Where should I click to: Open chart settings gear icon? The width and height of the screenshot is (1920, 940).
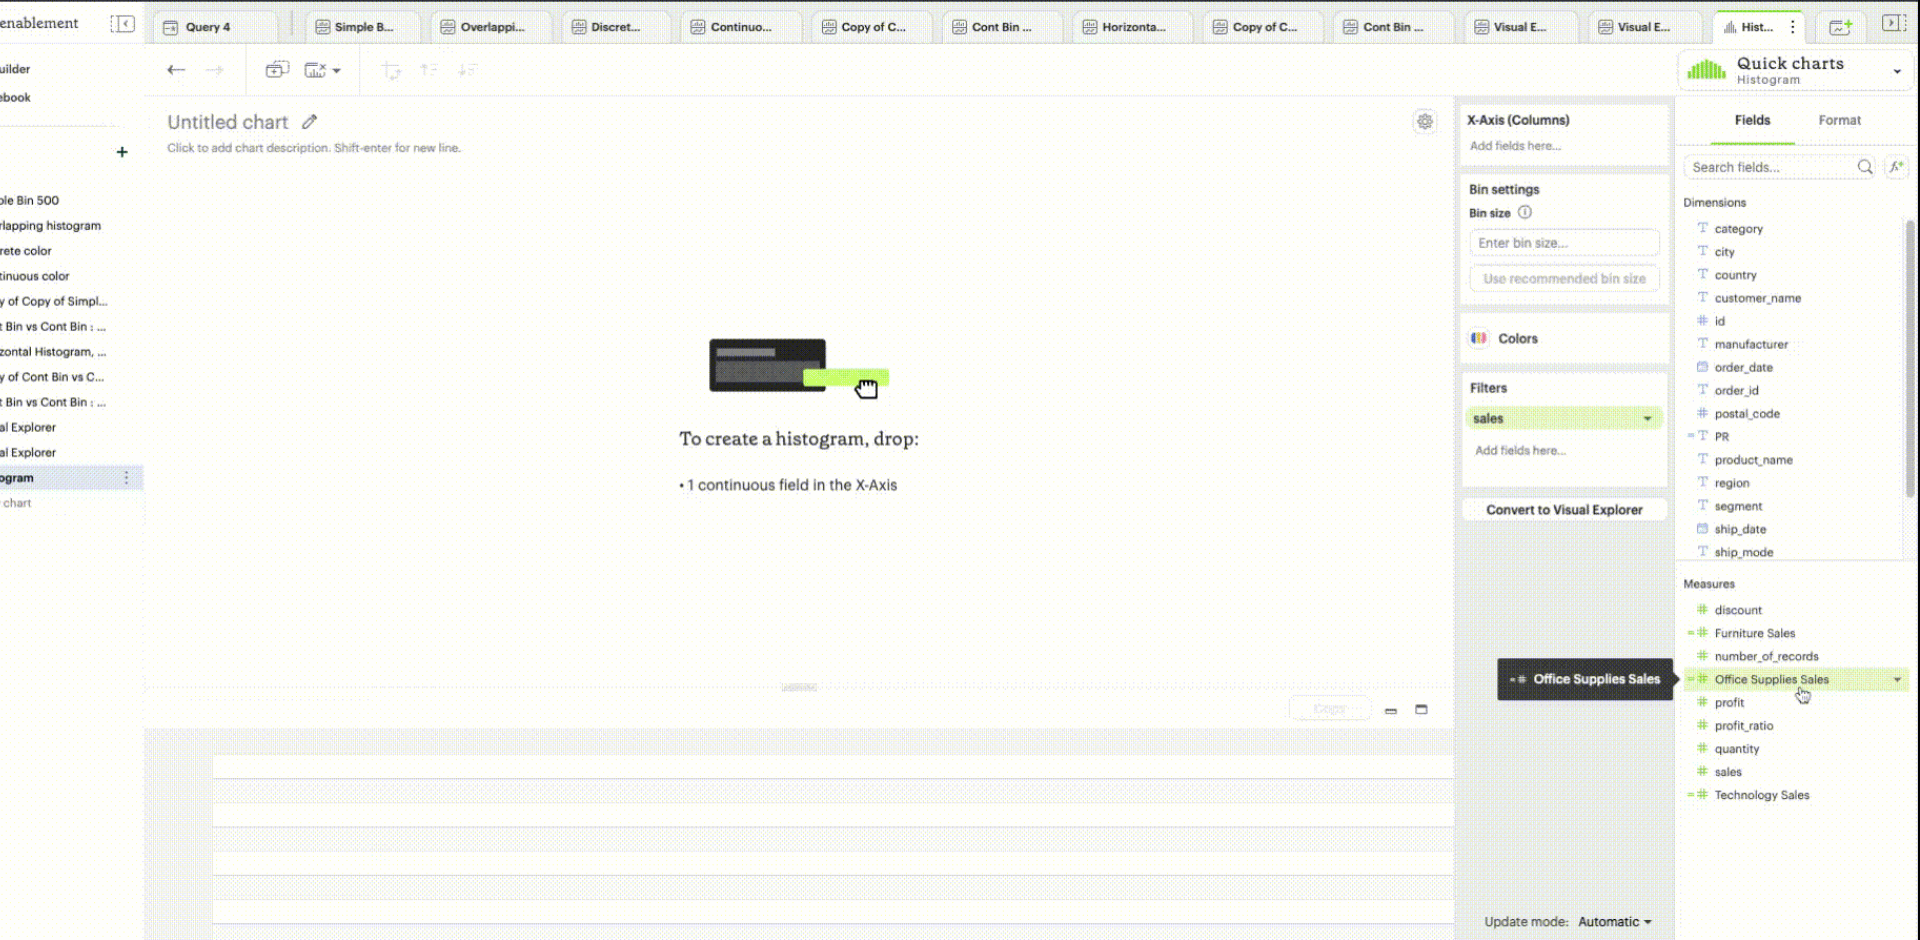(1425, 121)
